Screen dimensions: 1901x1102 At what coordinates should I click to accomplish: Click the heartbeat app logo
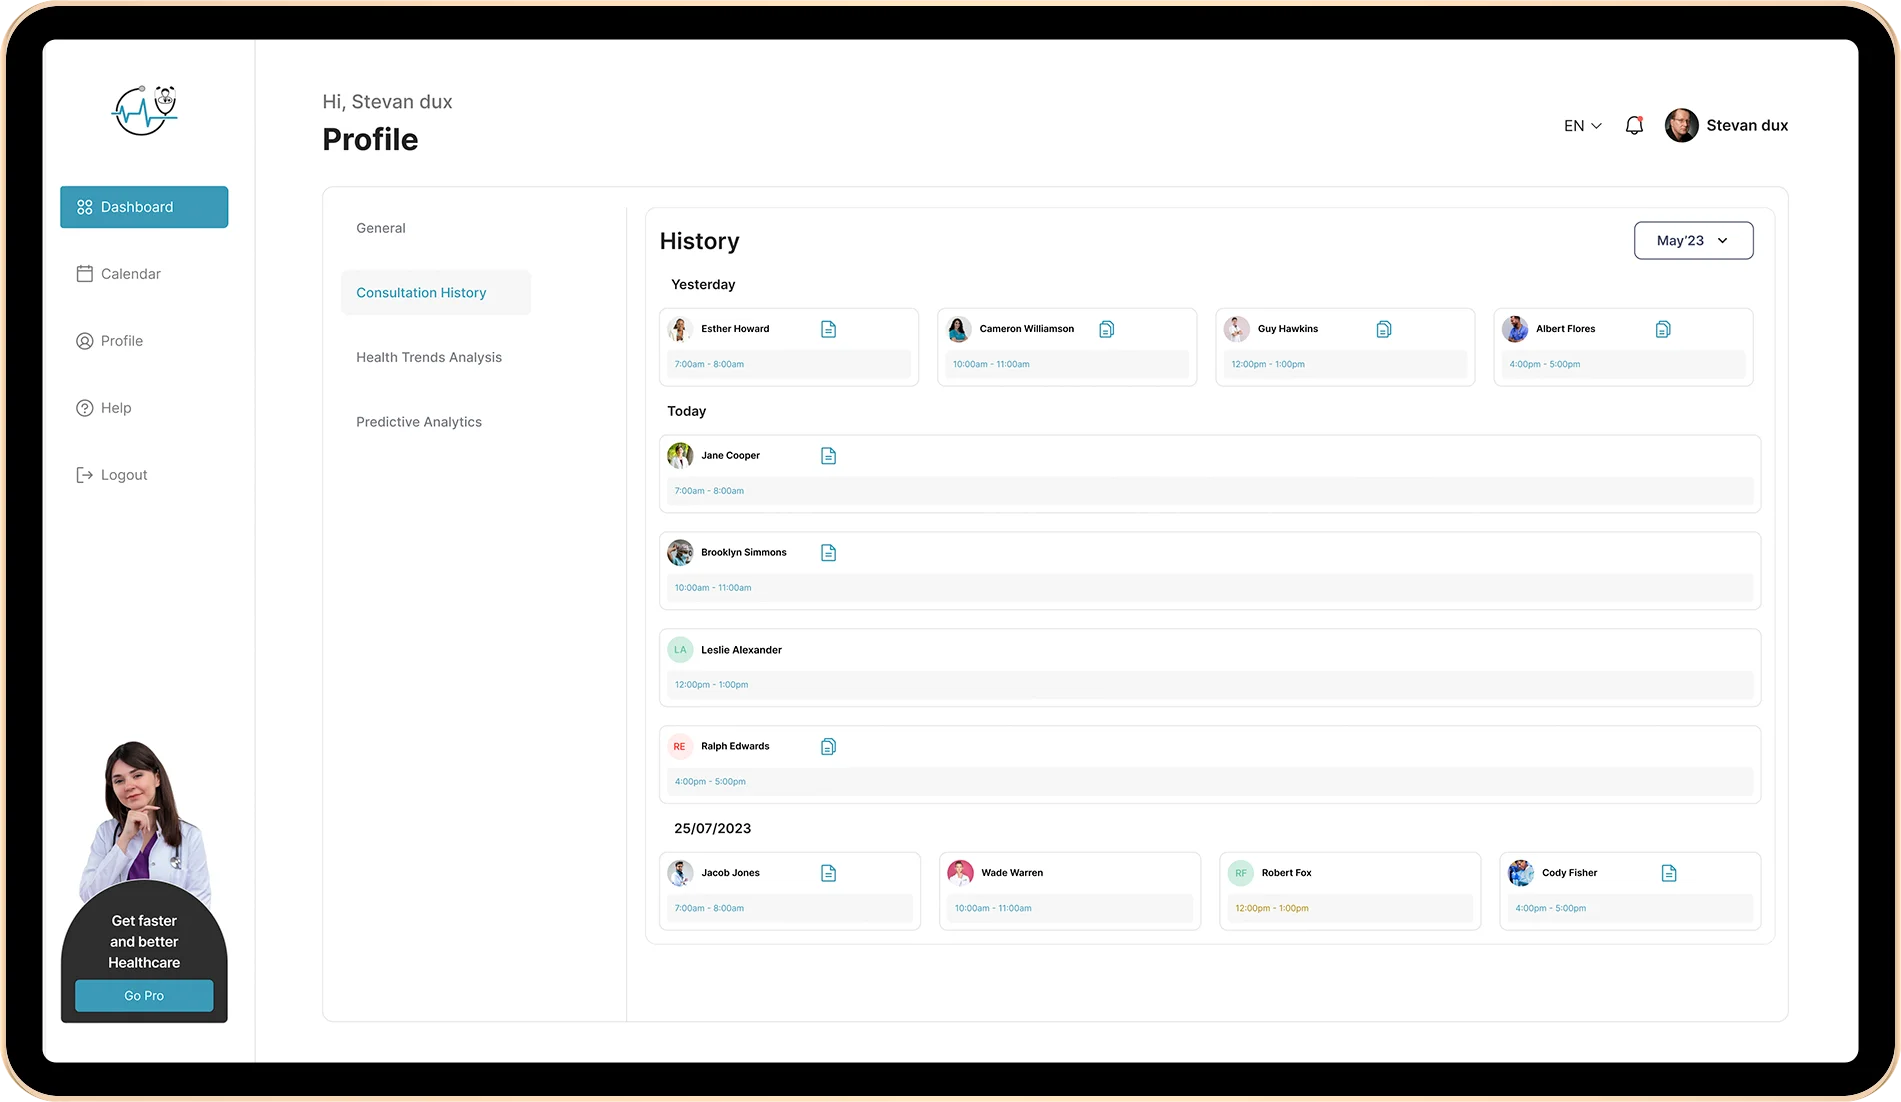point(144,110)
